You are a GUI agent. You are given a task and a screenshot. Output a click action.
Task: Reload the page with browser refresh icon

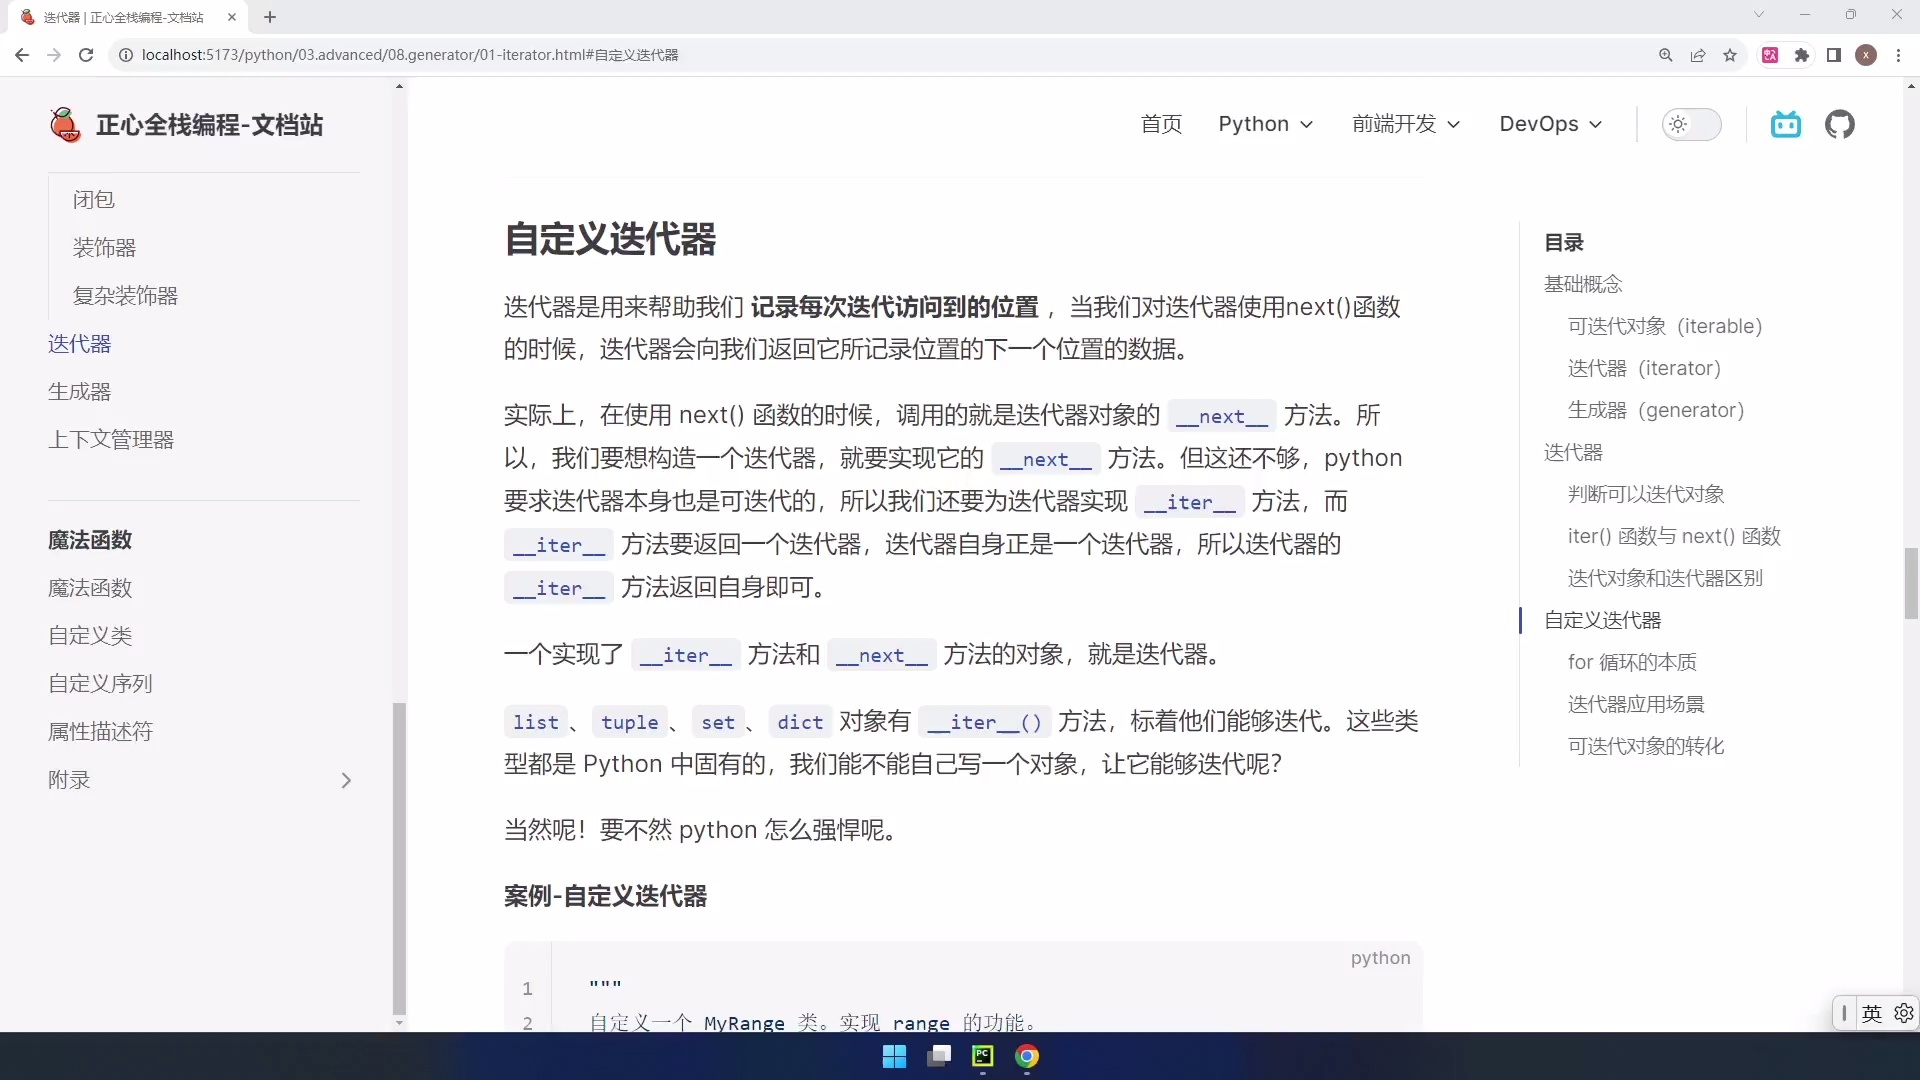point(86,55)
